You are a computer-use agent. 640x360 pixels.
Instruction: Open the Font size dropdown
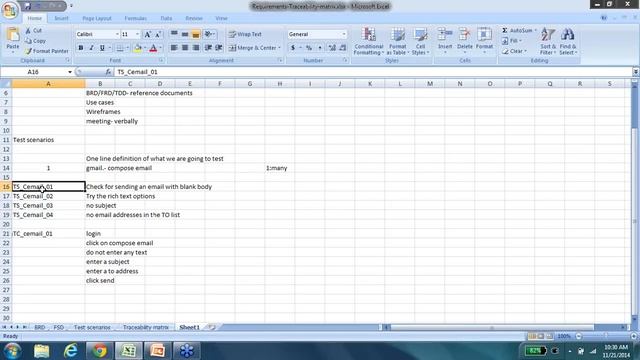click(x=137, y=35)
